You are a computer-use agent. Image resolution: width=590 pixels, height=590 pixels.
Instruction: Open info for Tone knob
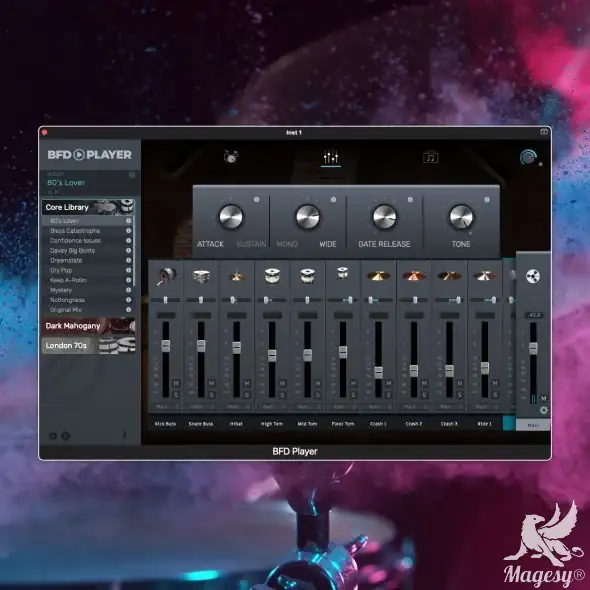487,200
